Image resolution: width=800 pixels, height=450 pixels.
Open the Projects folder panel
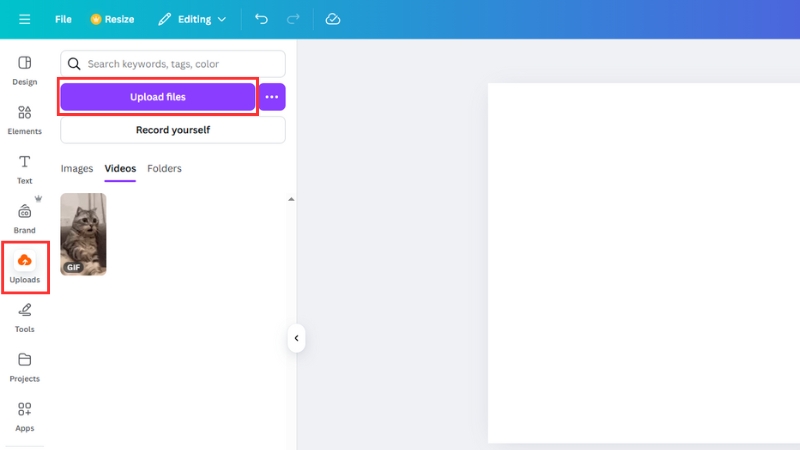point(25,366)
